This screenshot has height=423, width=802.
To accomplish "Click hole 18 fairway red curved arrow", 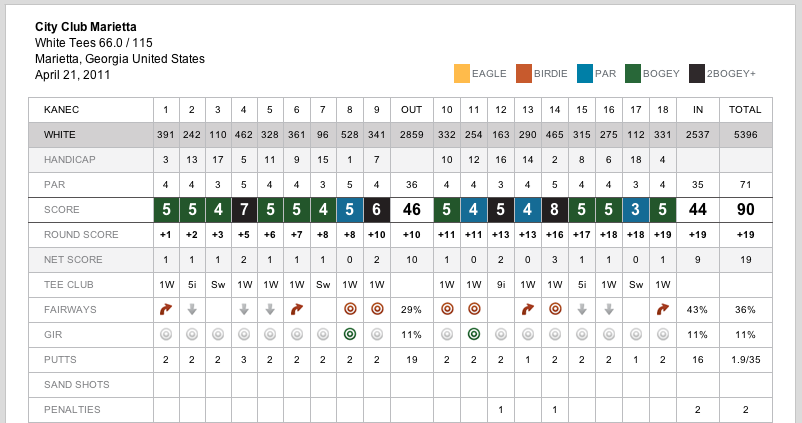I will click(662, 310).
